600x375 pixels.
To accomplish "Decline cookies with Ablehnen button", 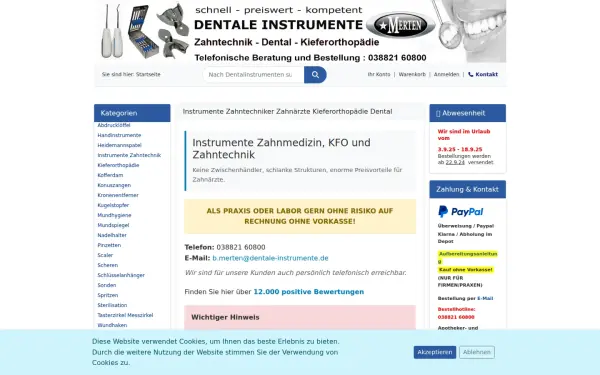I will 477,352.
